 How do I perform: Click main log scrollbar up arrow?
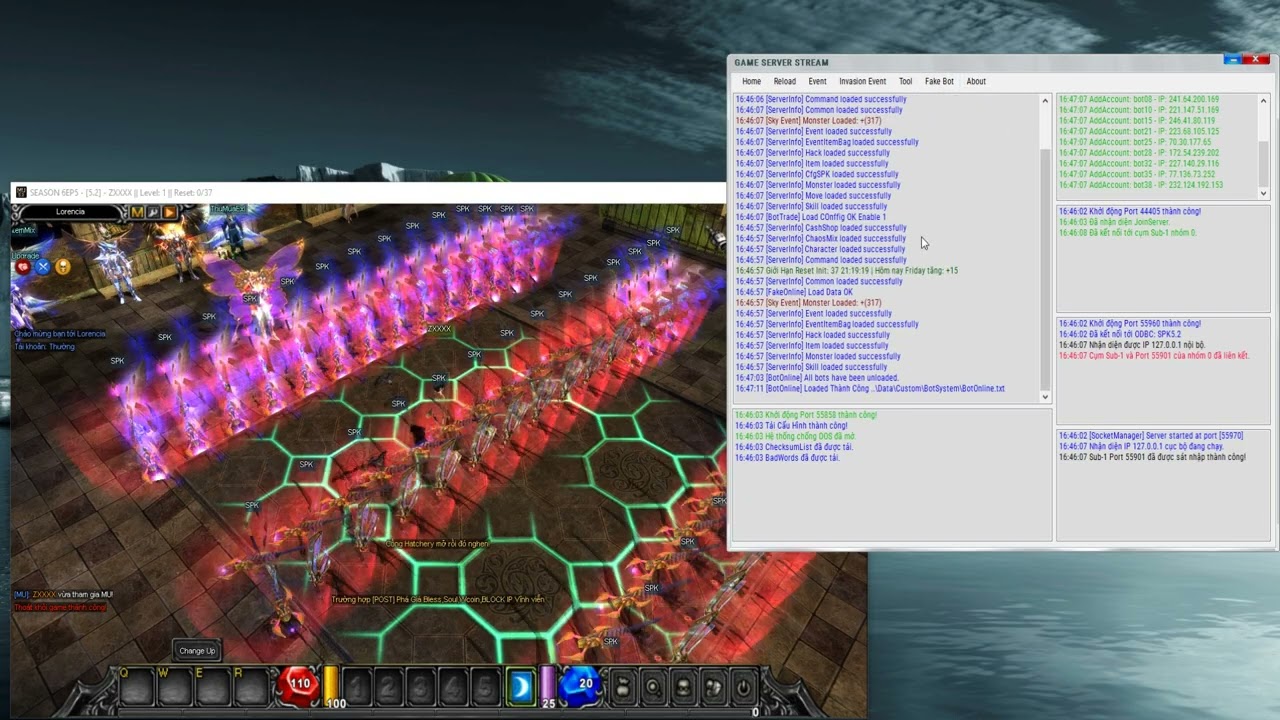1045,100
